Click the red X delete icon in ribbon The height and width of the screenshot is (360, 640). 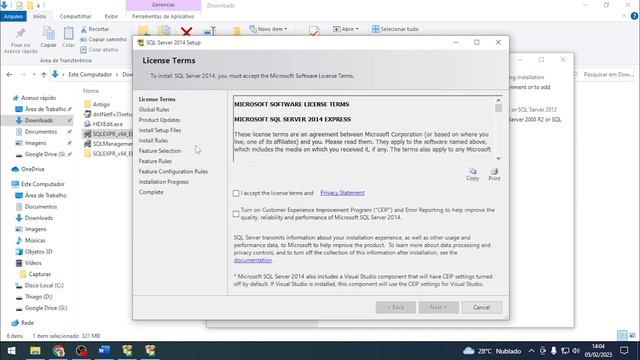(x=187, y=31)
